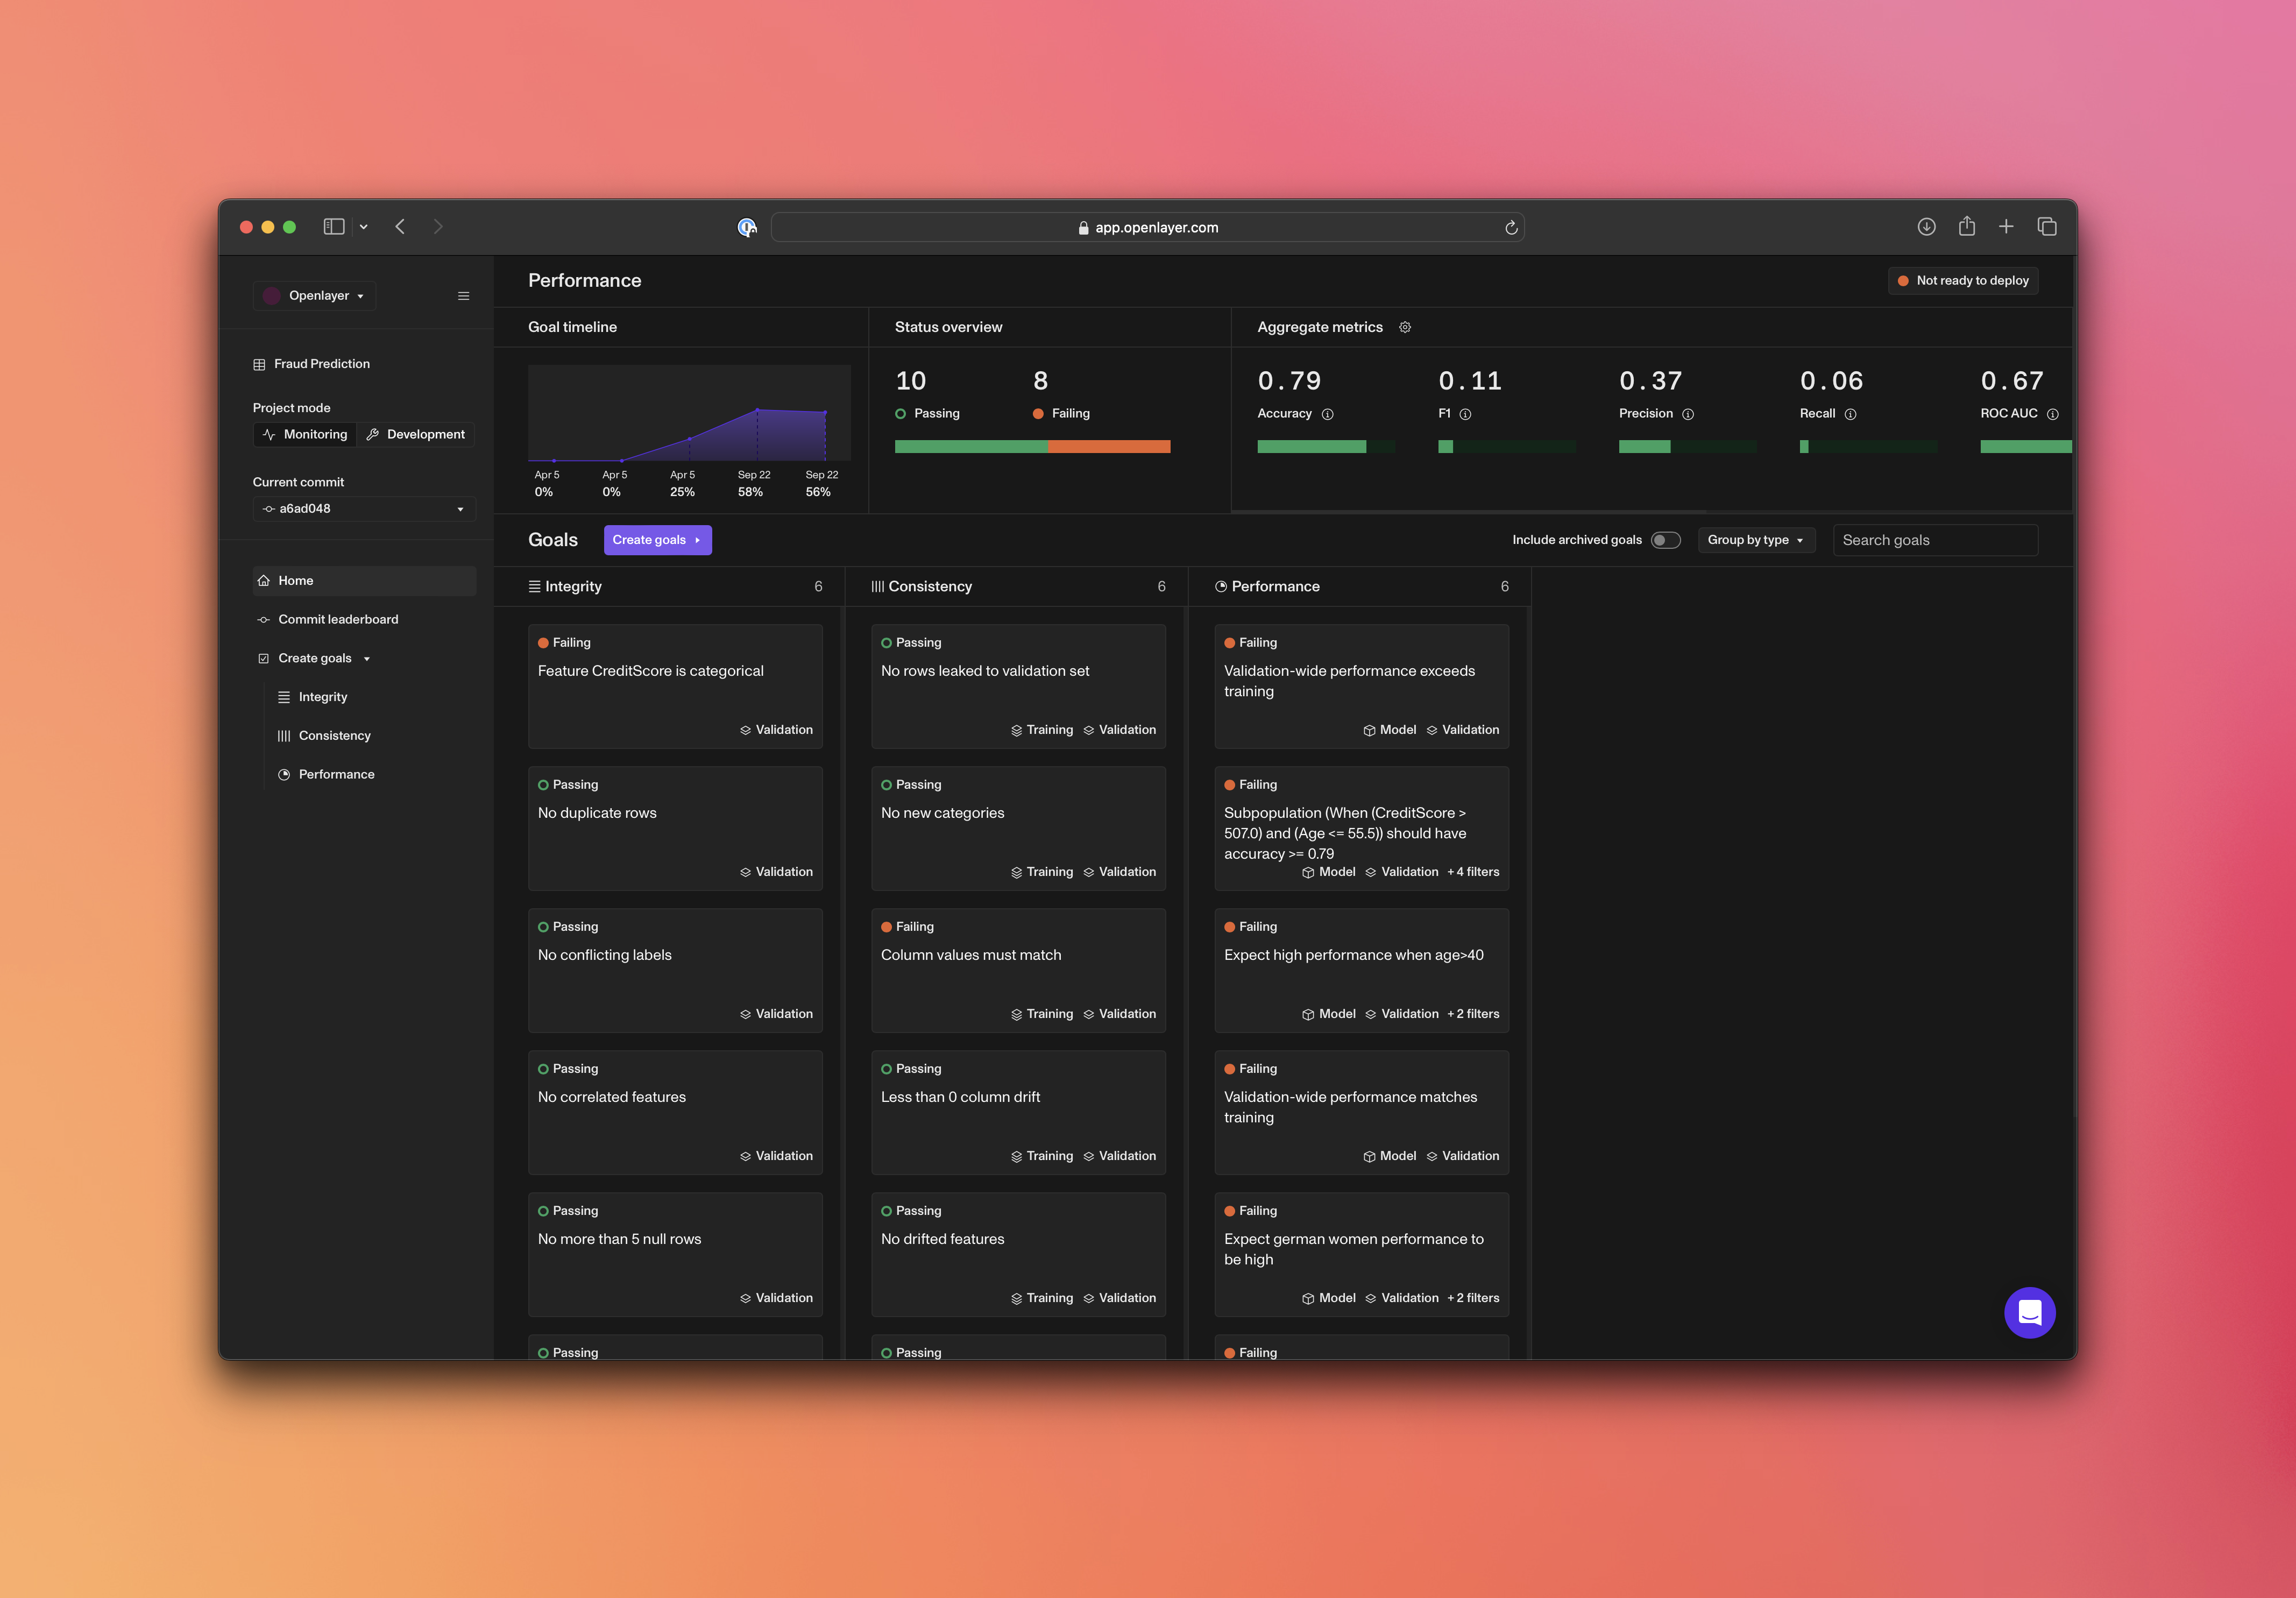This screenshot has width=2296, height=1598.
Task: Toggle Include archived goals switch
Action: (1665, 540)
